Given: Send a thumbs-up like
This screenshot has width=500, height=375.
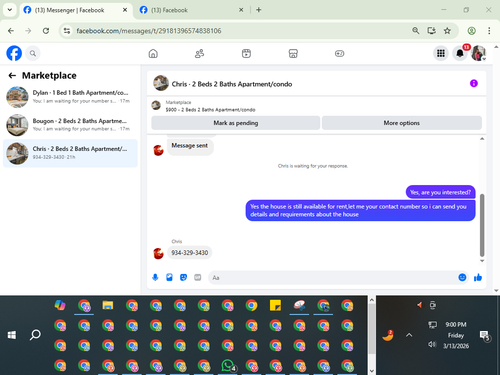Looking at the screenshot, I should [x=478, y=277].
